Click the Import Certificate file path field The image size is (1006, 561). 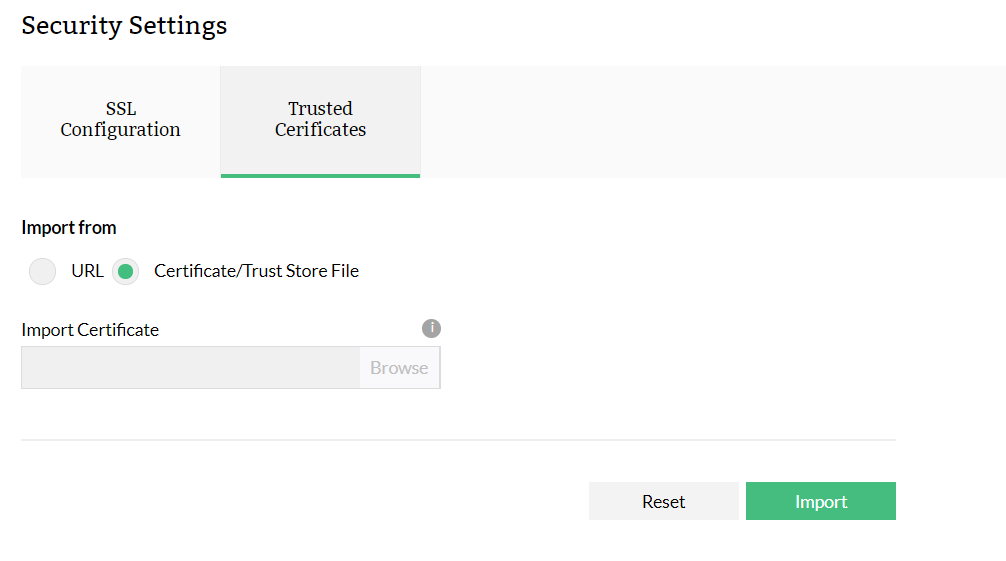tap(190, 368)
